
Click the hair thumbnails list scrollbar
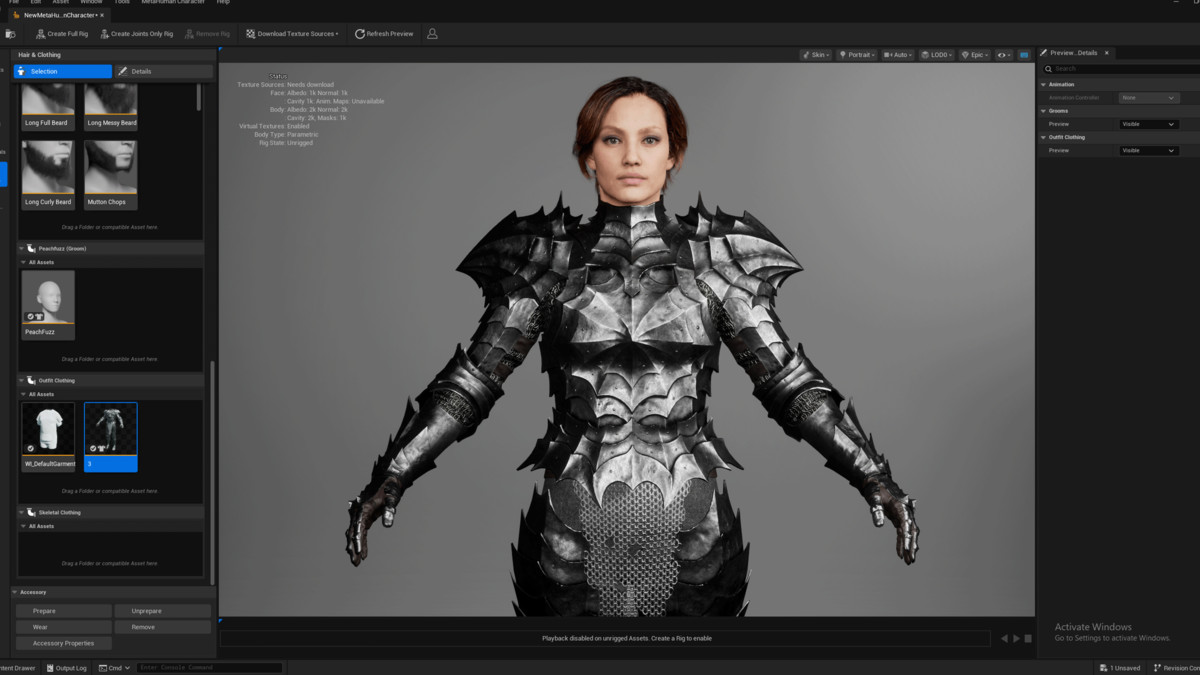199,97
